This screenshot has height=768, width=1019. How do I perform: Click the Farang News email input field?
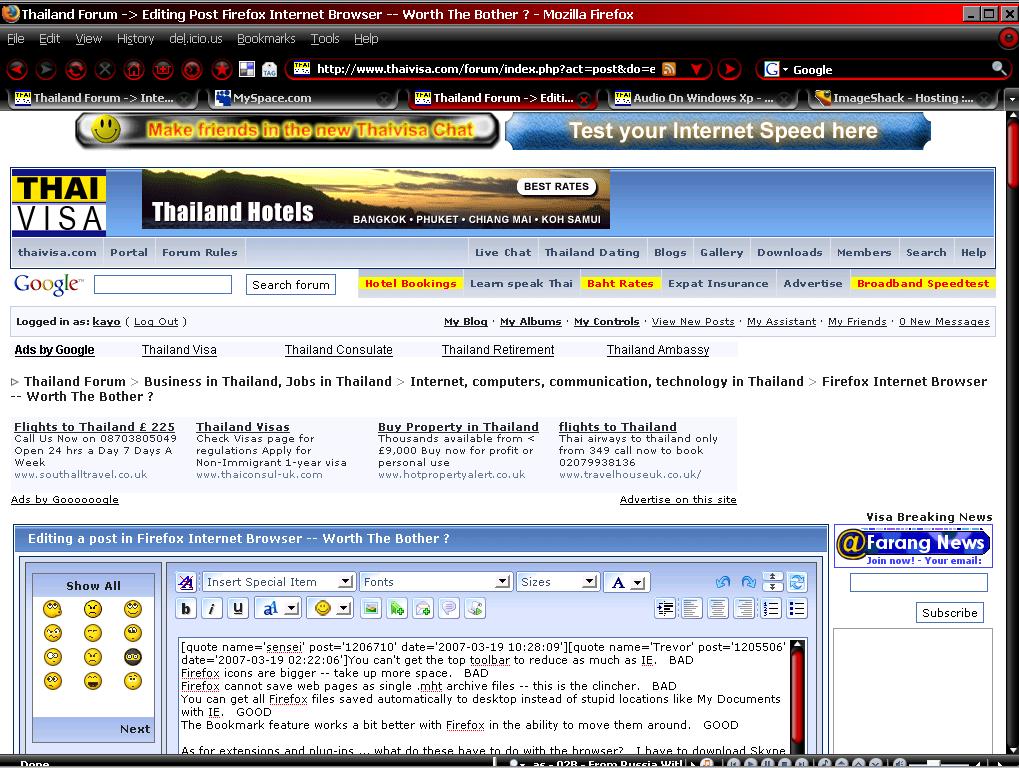tap(918, 582)
